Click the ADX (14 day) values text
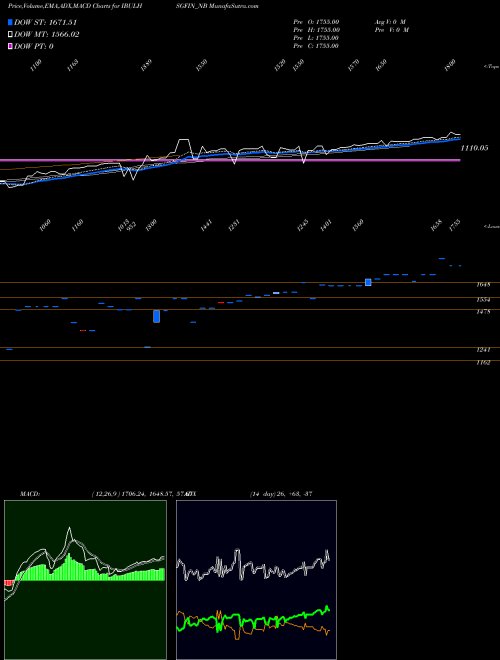This screenshot has height=660, width=500. point(281,494)
